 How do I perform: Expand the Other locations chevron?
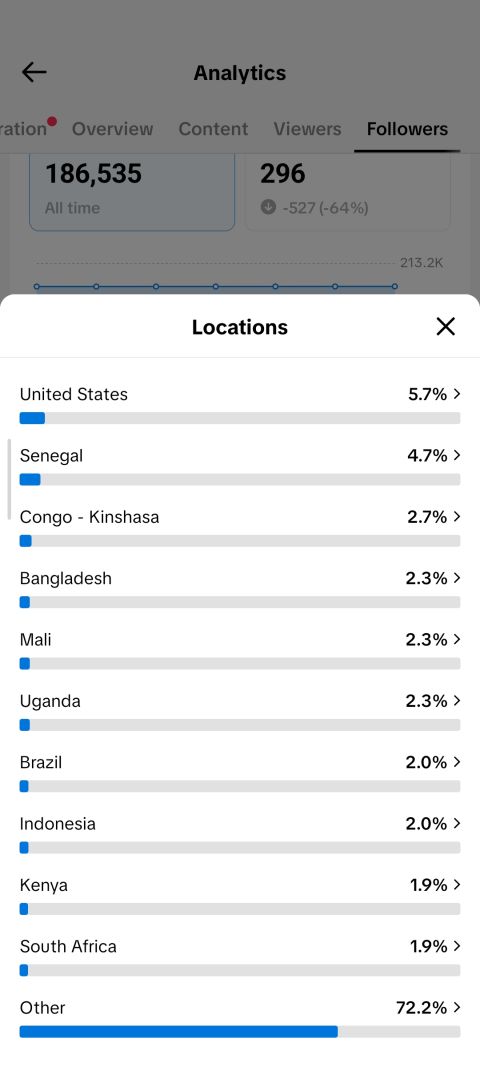click(x=457, y=1007)
